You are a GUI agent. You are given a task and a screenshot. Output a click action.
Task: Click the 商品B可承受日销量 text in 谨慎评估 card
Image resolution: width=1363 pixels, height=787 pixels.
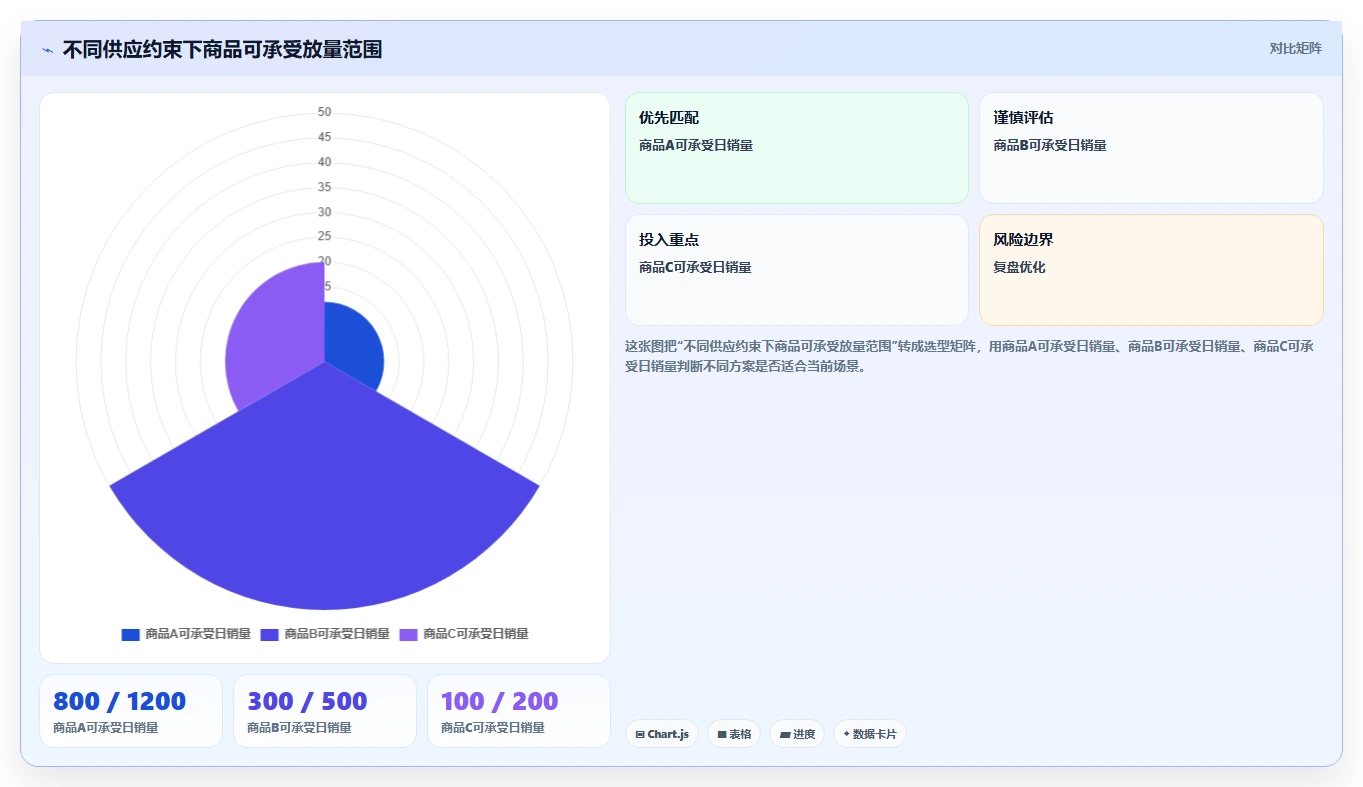pos(1050,145)
